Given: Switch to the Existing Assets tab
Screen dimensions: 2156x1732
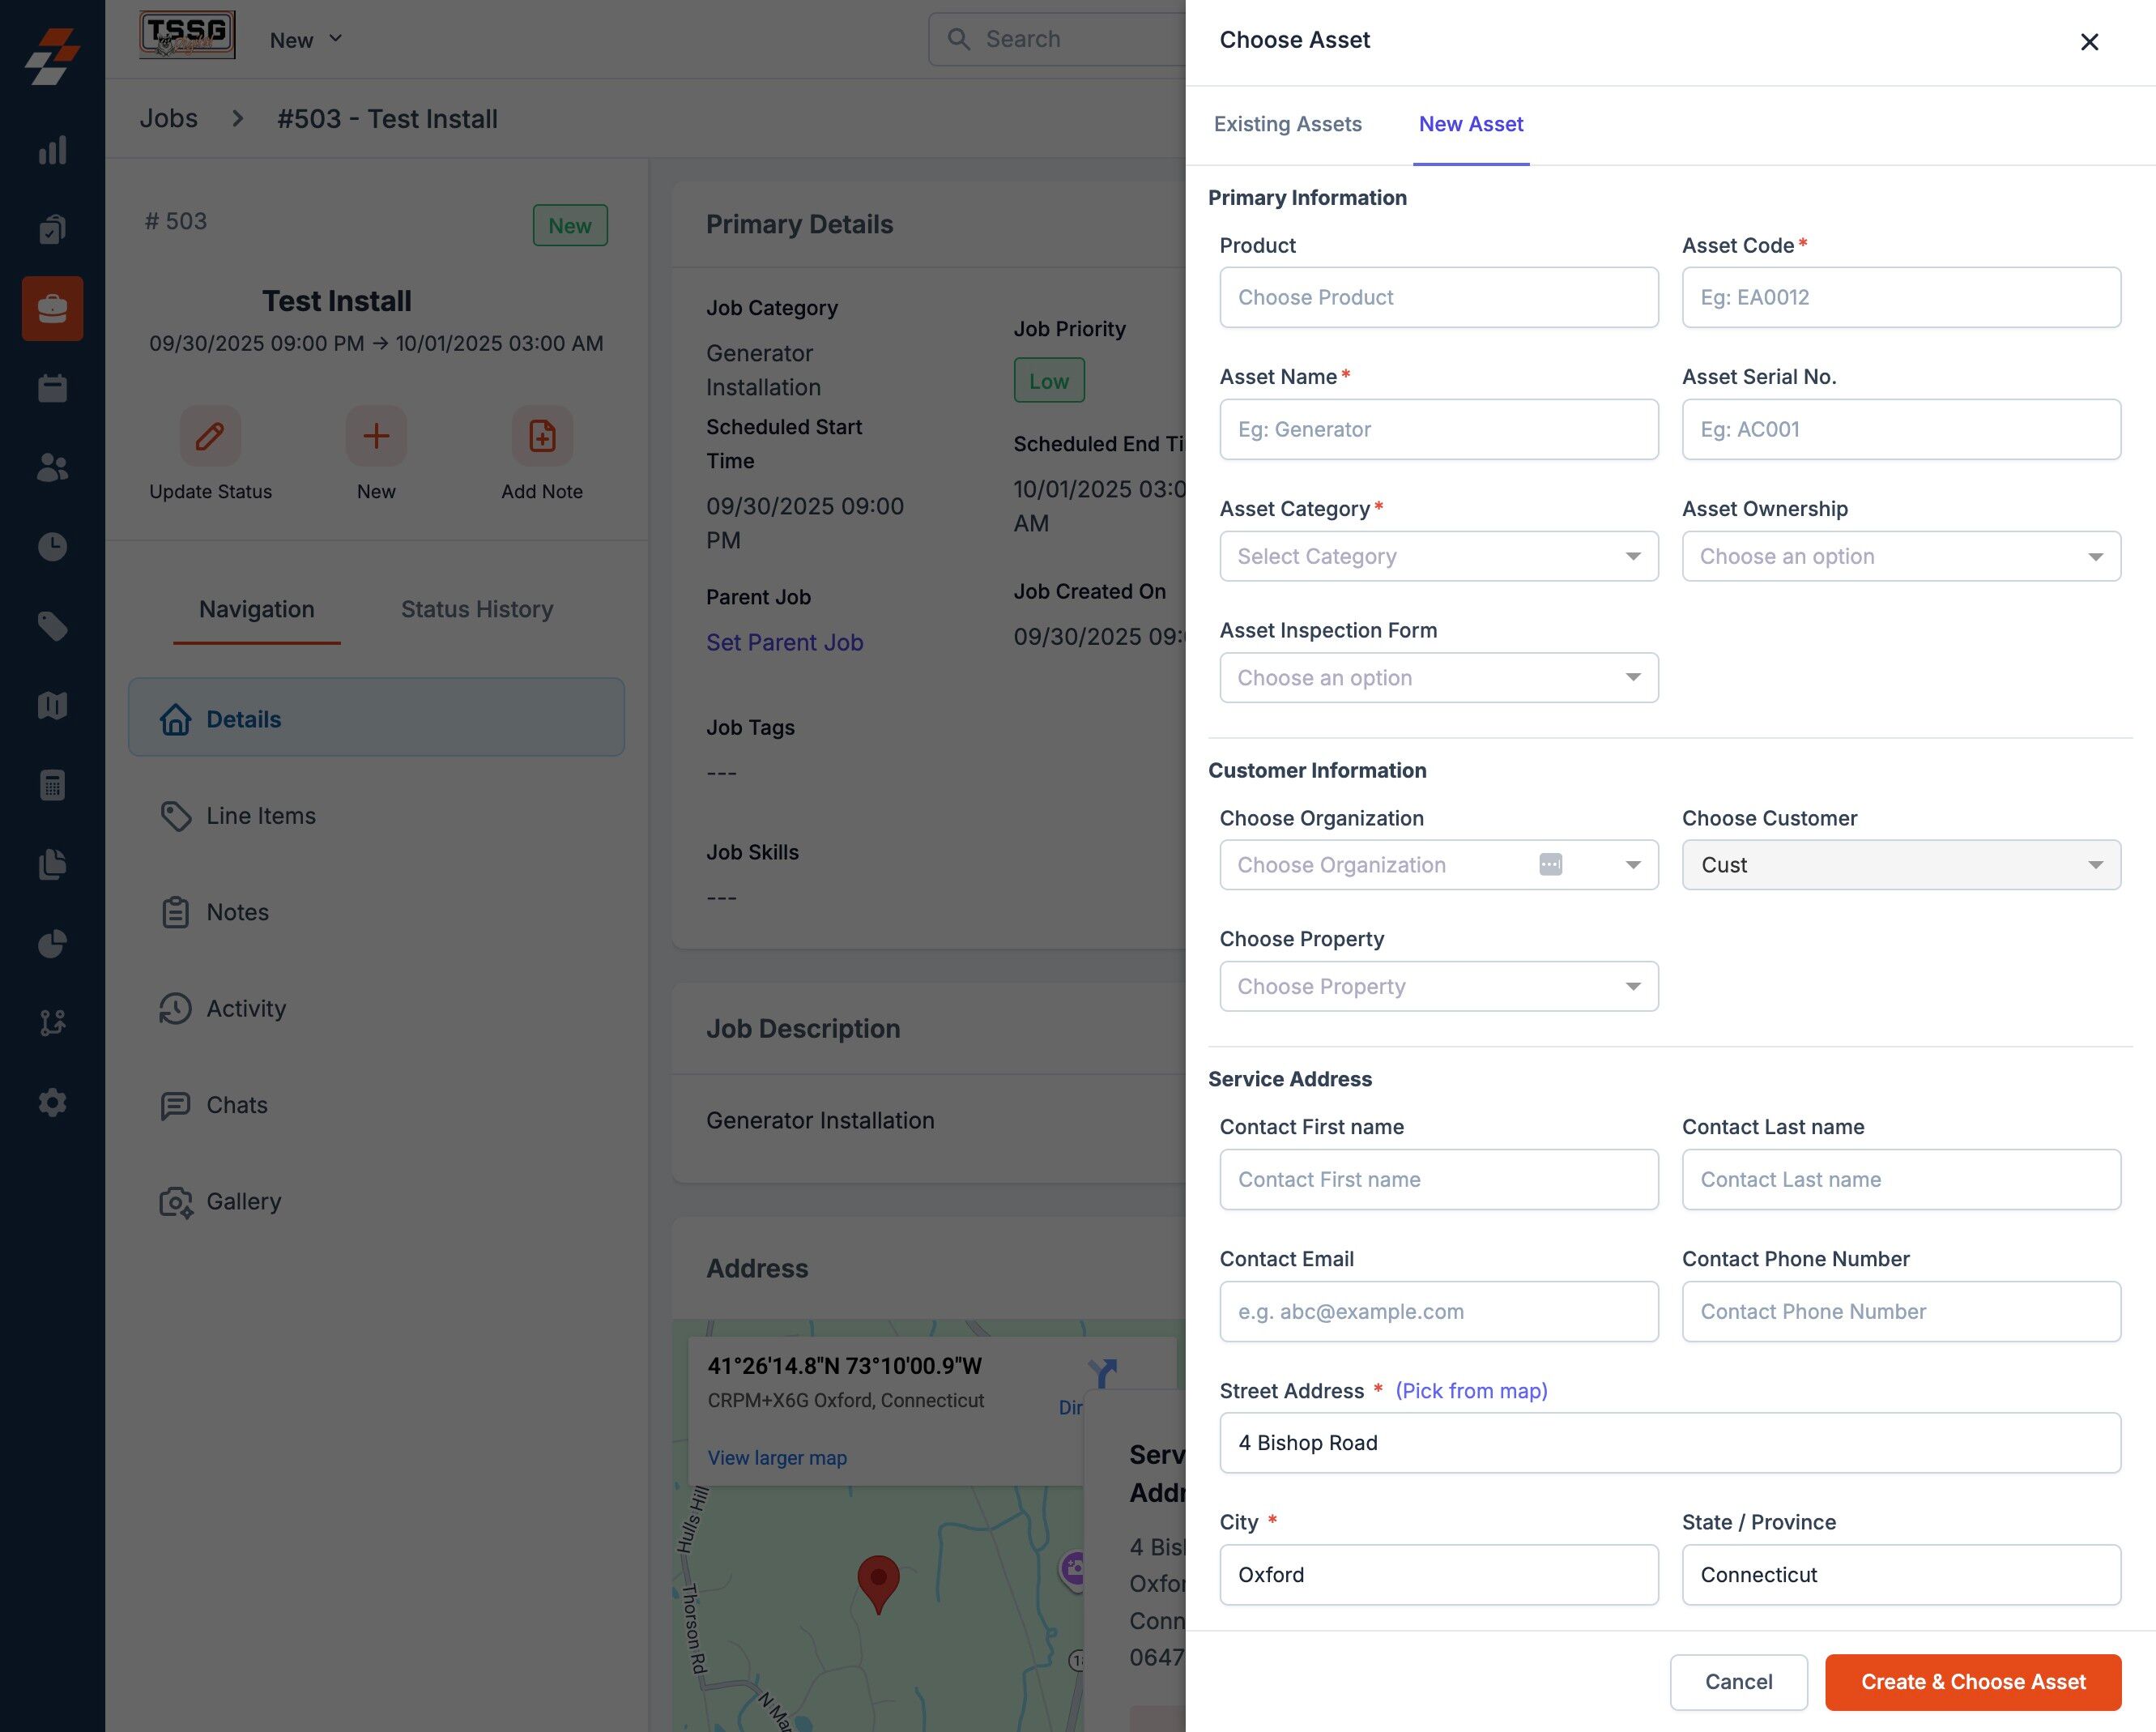Looking at the screenshot, I should (x=1287, y=124).
